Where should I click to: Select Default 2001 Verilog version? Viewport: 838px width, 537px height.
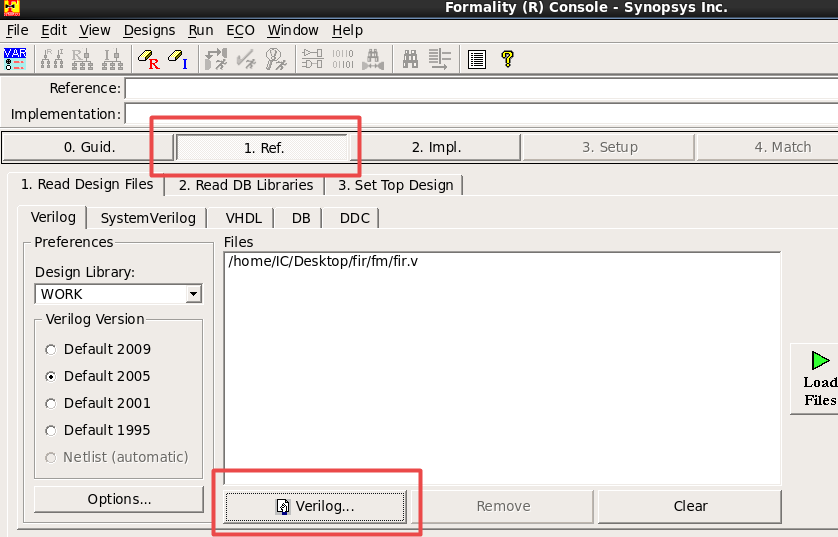(x=51, y=403)
